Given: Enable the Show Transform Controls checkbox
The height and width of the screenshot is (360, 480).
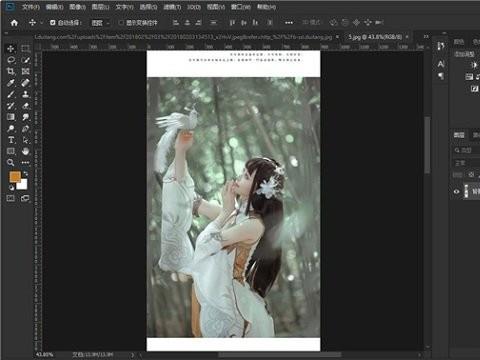Looking at the screenshot, I should click(x=121, y=23).
